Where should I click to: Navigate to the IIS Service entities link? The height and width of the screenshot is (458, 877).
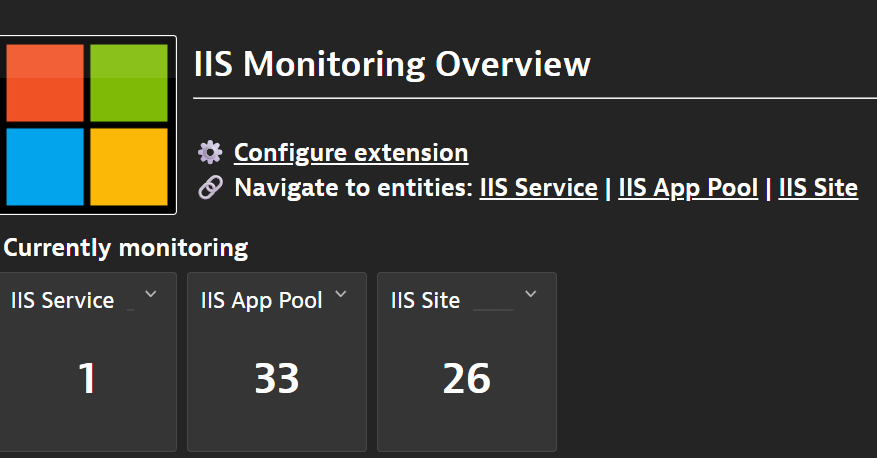(x=538, y=188)
